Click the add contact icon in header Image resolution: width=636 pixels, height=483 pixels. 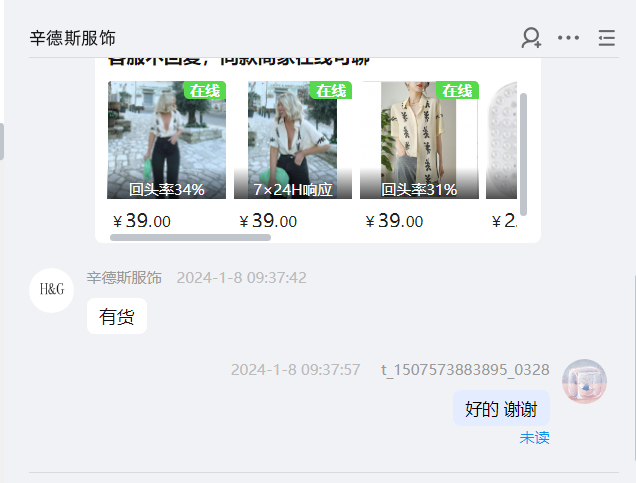[x=531, y=38]
